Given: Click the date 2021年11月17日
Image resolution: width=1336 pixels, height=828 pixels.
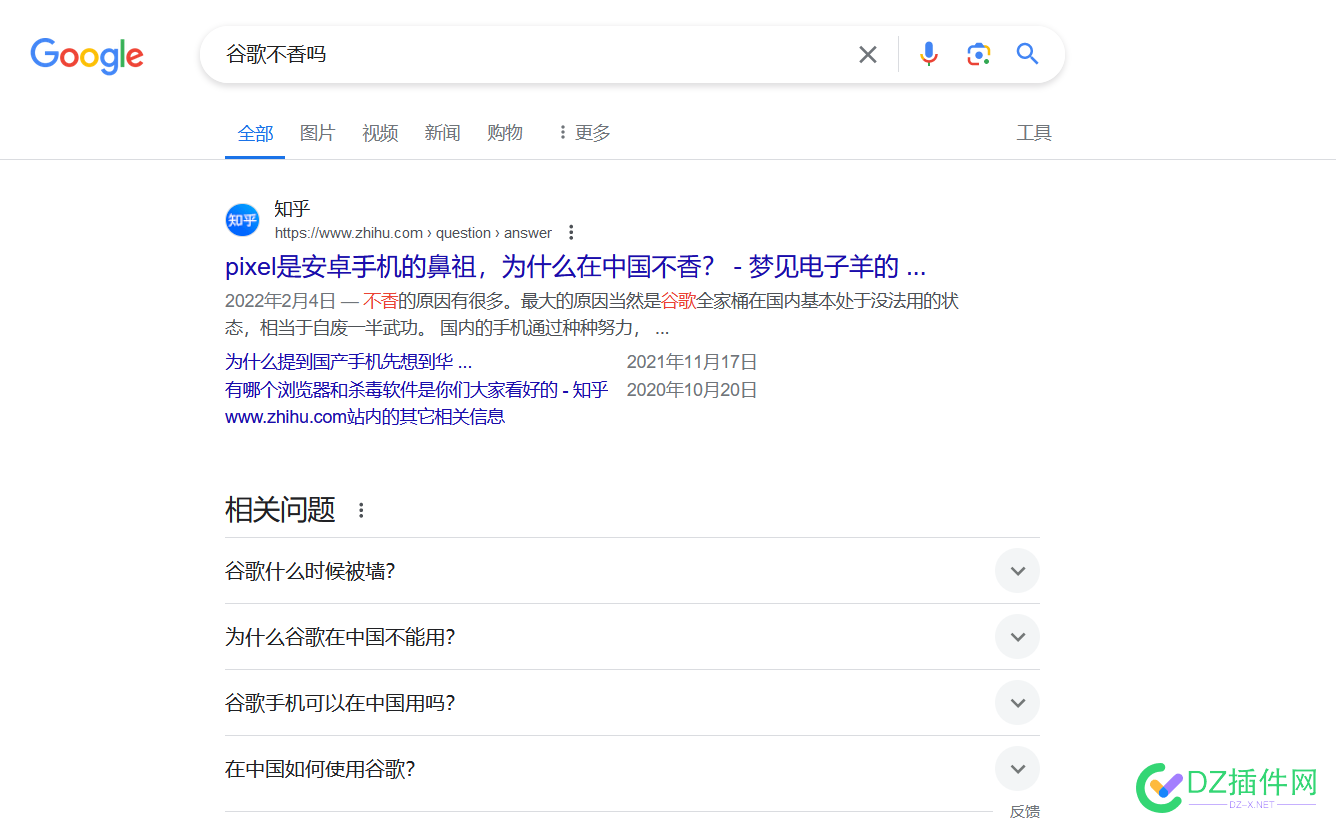Looking at the screenshot, I should coord(692,362).
